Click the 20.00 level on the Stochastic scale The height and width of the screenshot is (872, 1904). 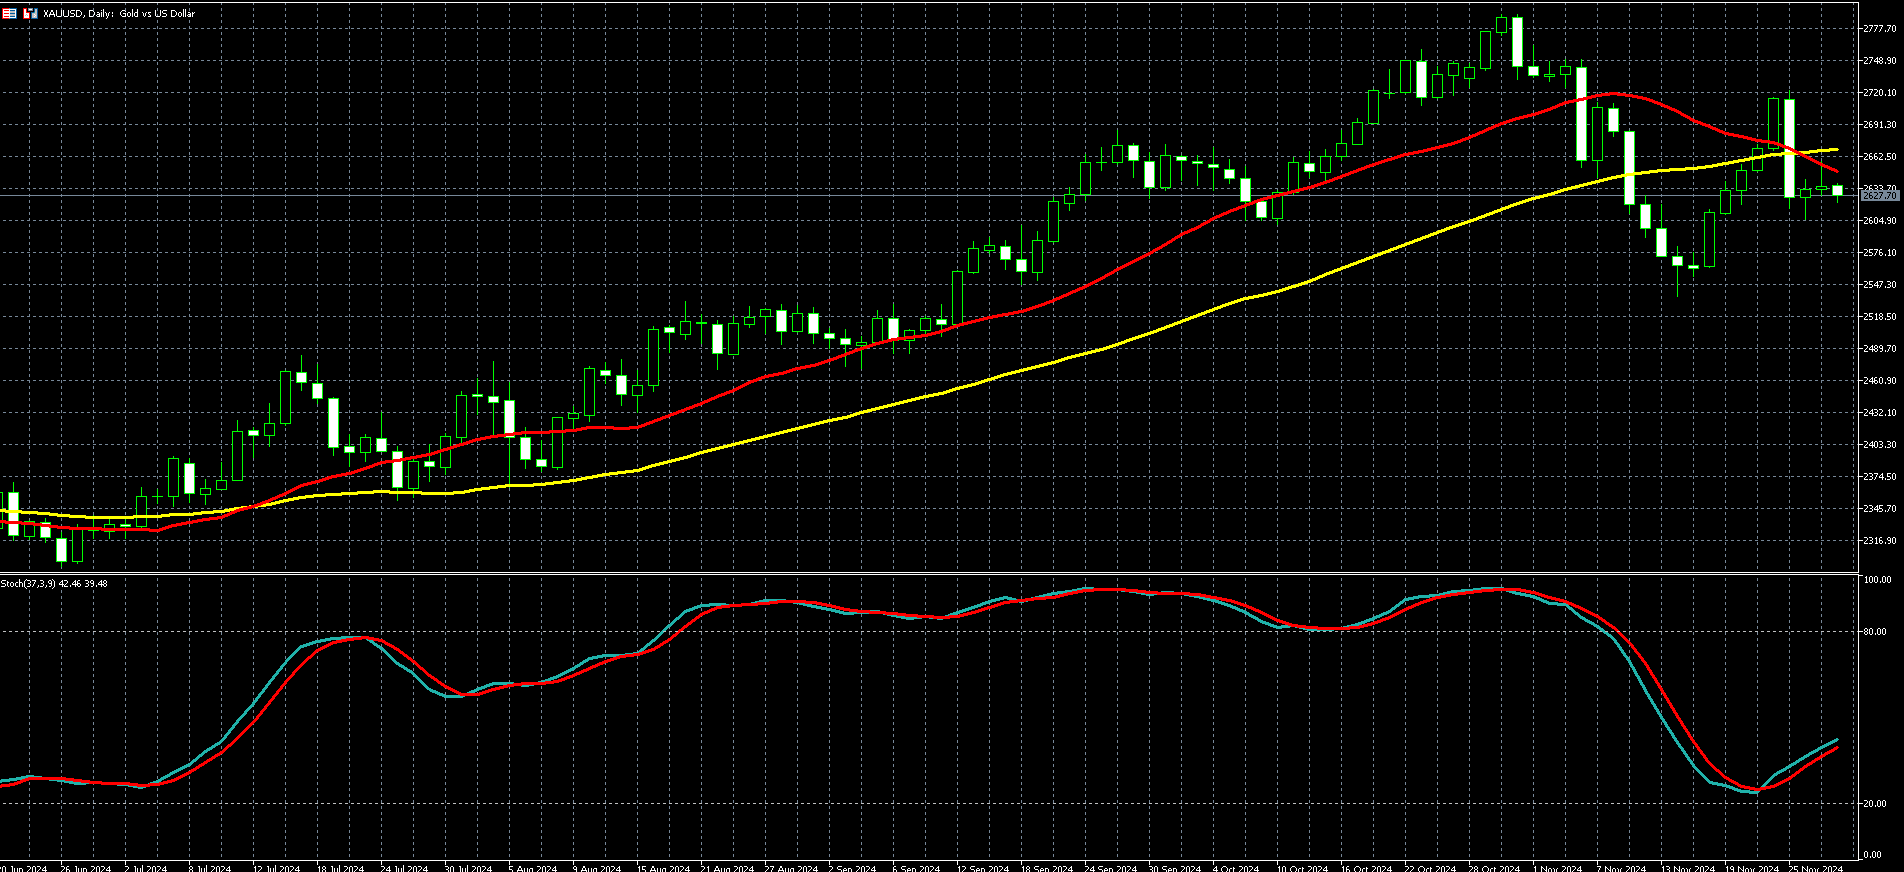tap(1876, 804)
